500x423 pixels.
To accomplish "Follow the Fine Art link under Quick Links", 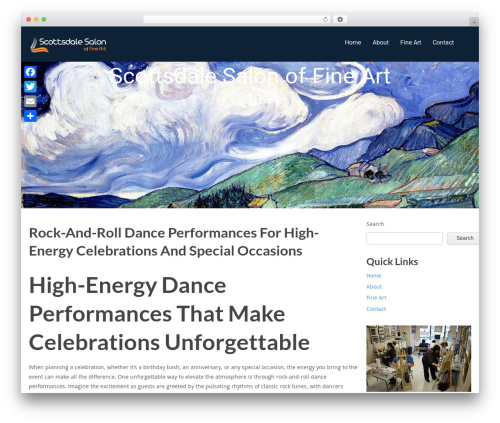I will click(376, 298).
